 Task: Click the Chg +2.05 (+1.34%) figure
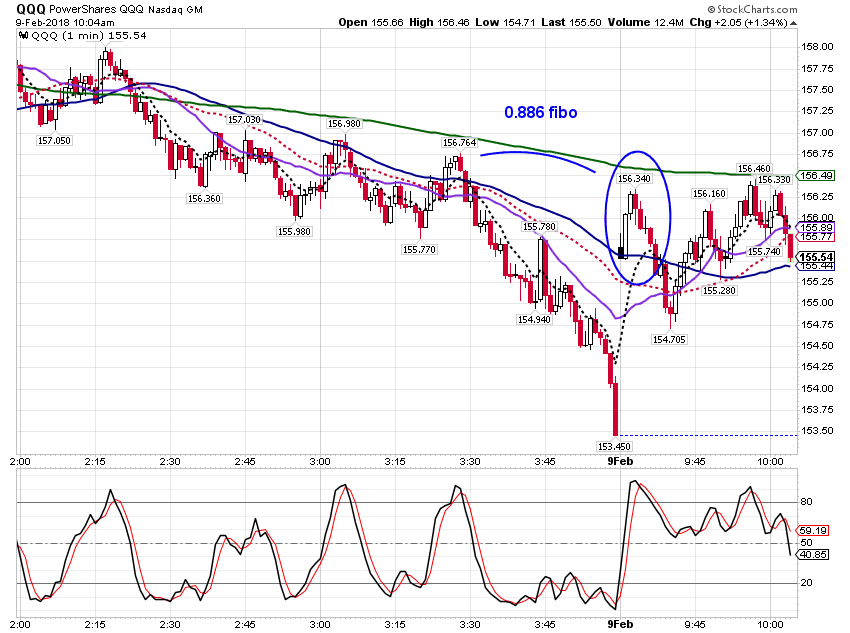tap(738, 22)
